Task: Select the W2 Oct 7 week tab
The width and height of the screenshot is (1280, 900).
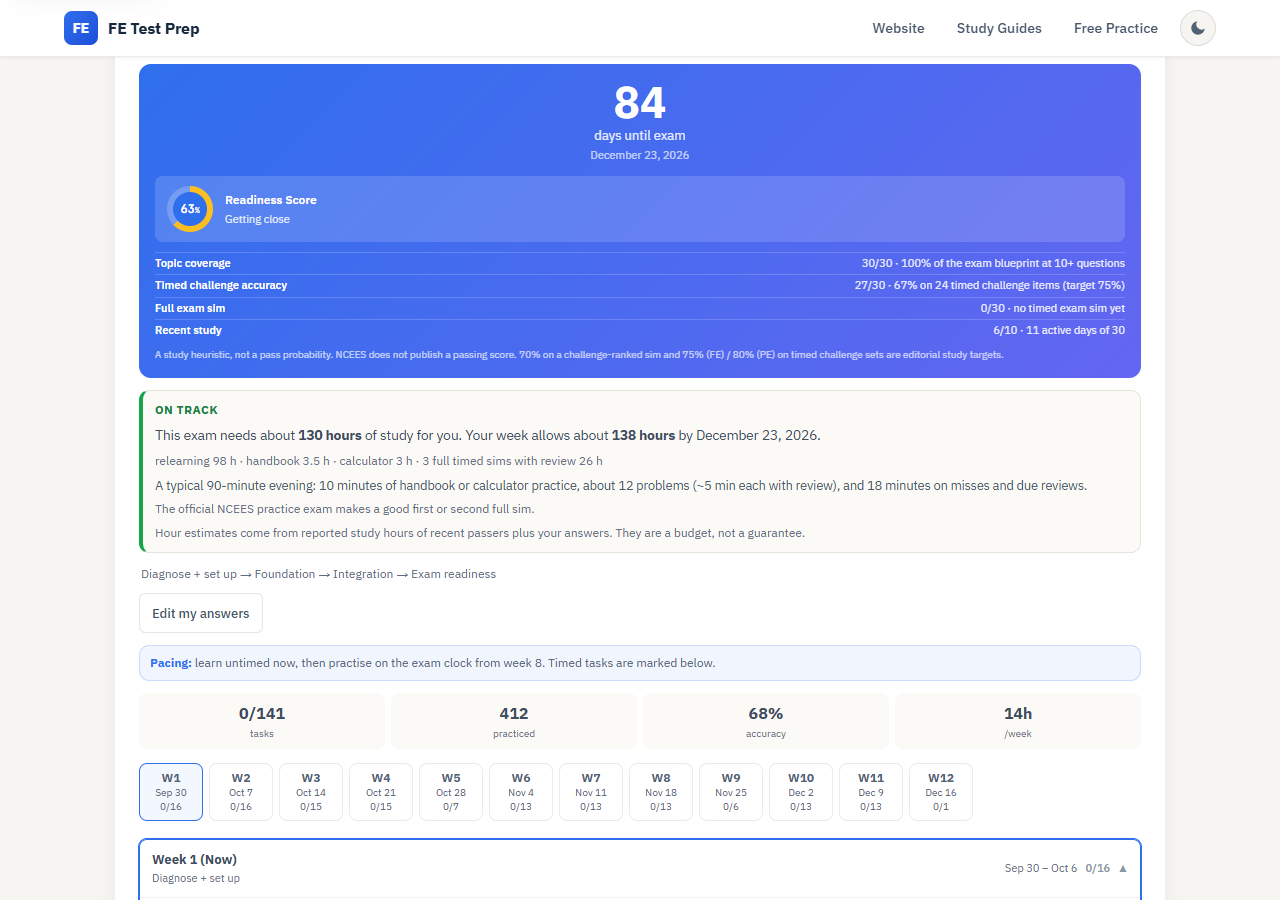Action: click(241, 792)
